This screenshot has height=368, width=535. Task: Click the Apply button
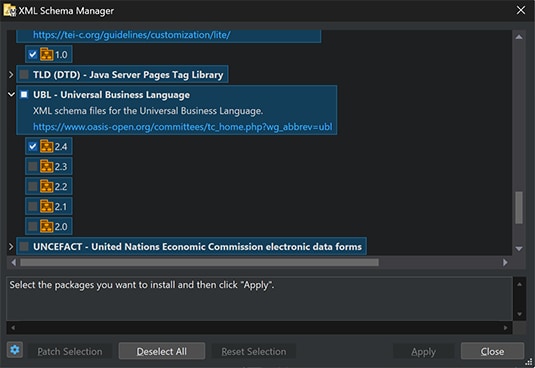point(423,351)
